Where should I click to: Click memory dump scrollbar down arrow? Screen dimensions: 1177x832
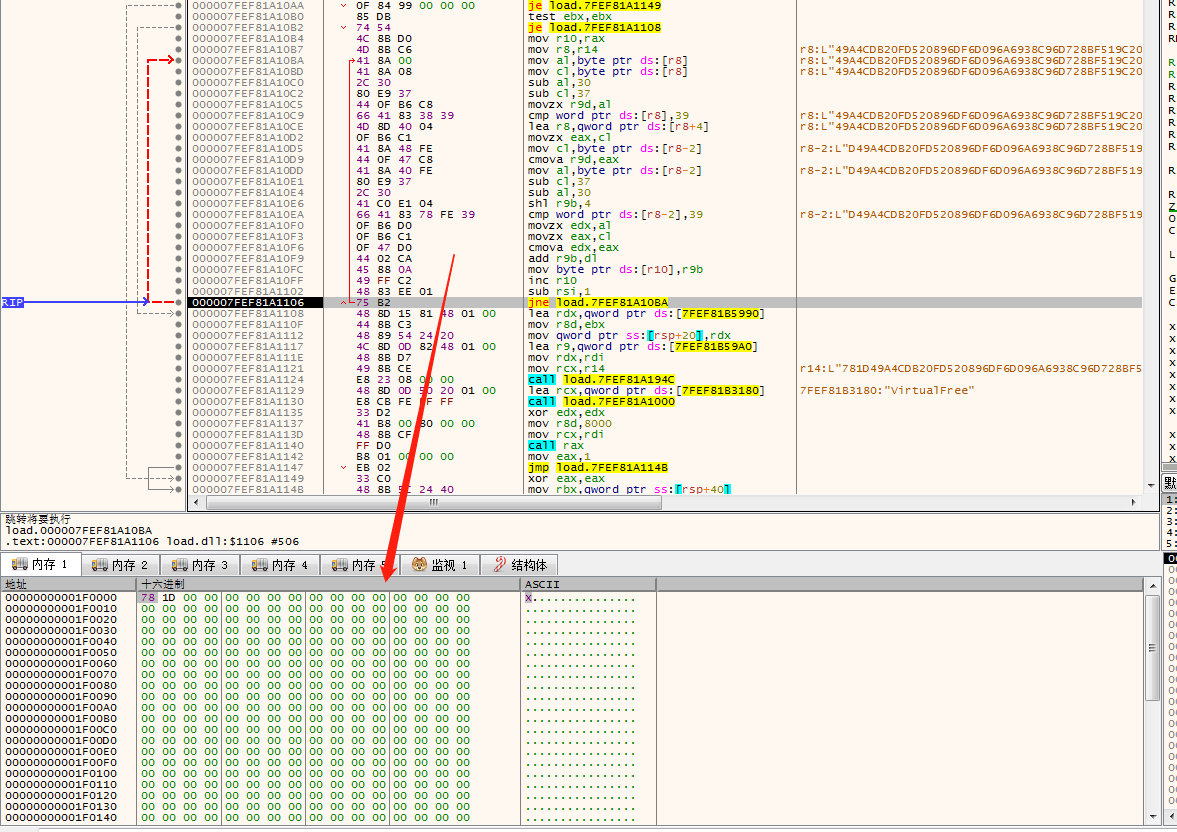point(1153,817)
